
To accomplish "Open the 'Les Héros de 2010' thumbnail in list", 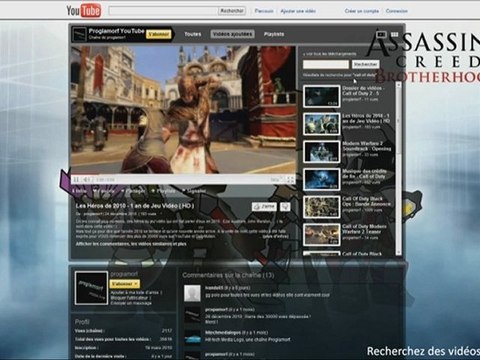I will [321, 124].
